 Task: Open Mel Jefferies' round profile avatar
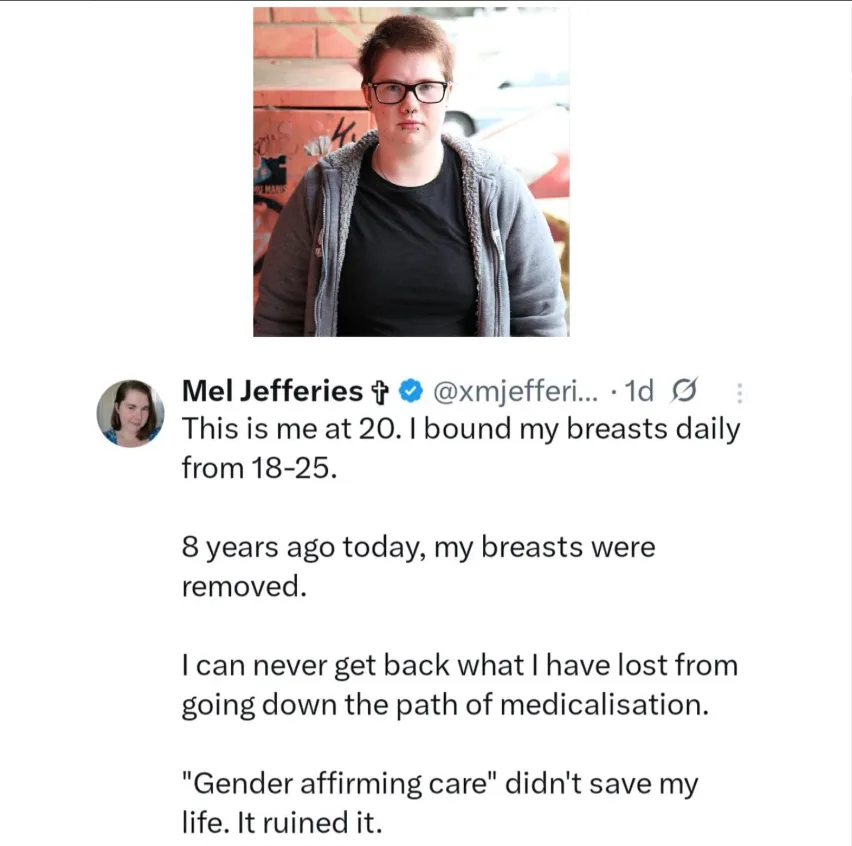coord(130,412)
